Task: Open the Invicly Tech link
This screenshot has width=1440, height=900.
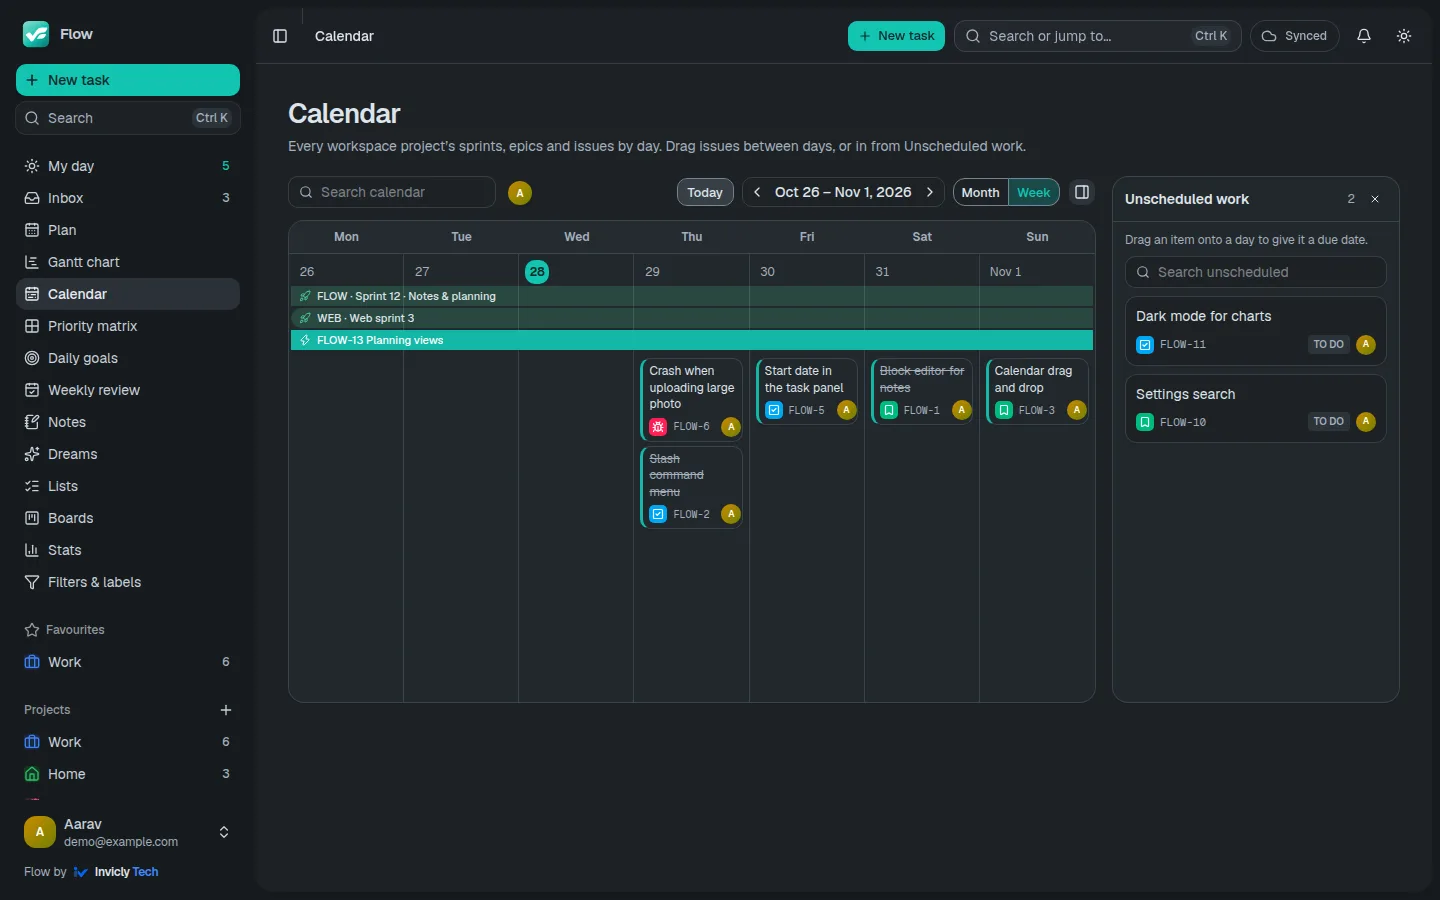Action: click(116, 872)
